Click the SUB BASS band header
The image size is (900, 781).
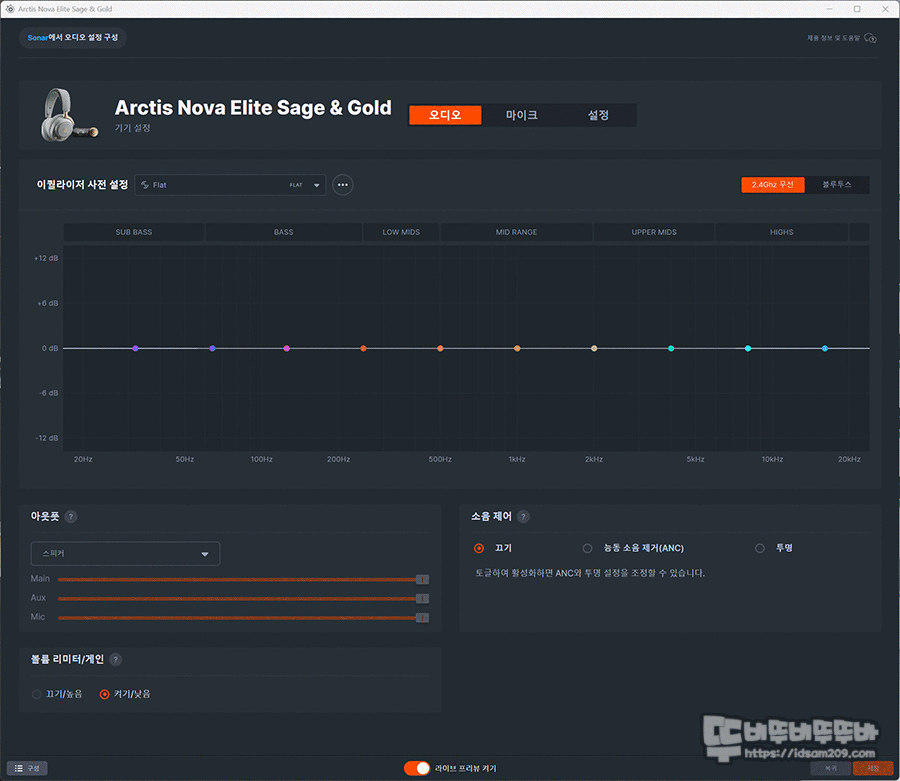(x=134, y=232)
